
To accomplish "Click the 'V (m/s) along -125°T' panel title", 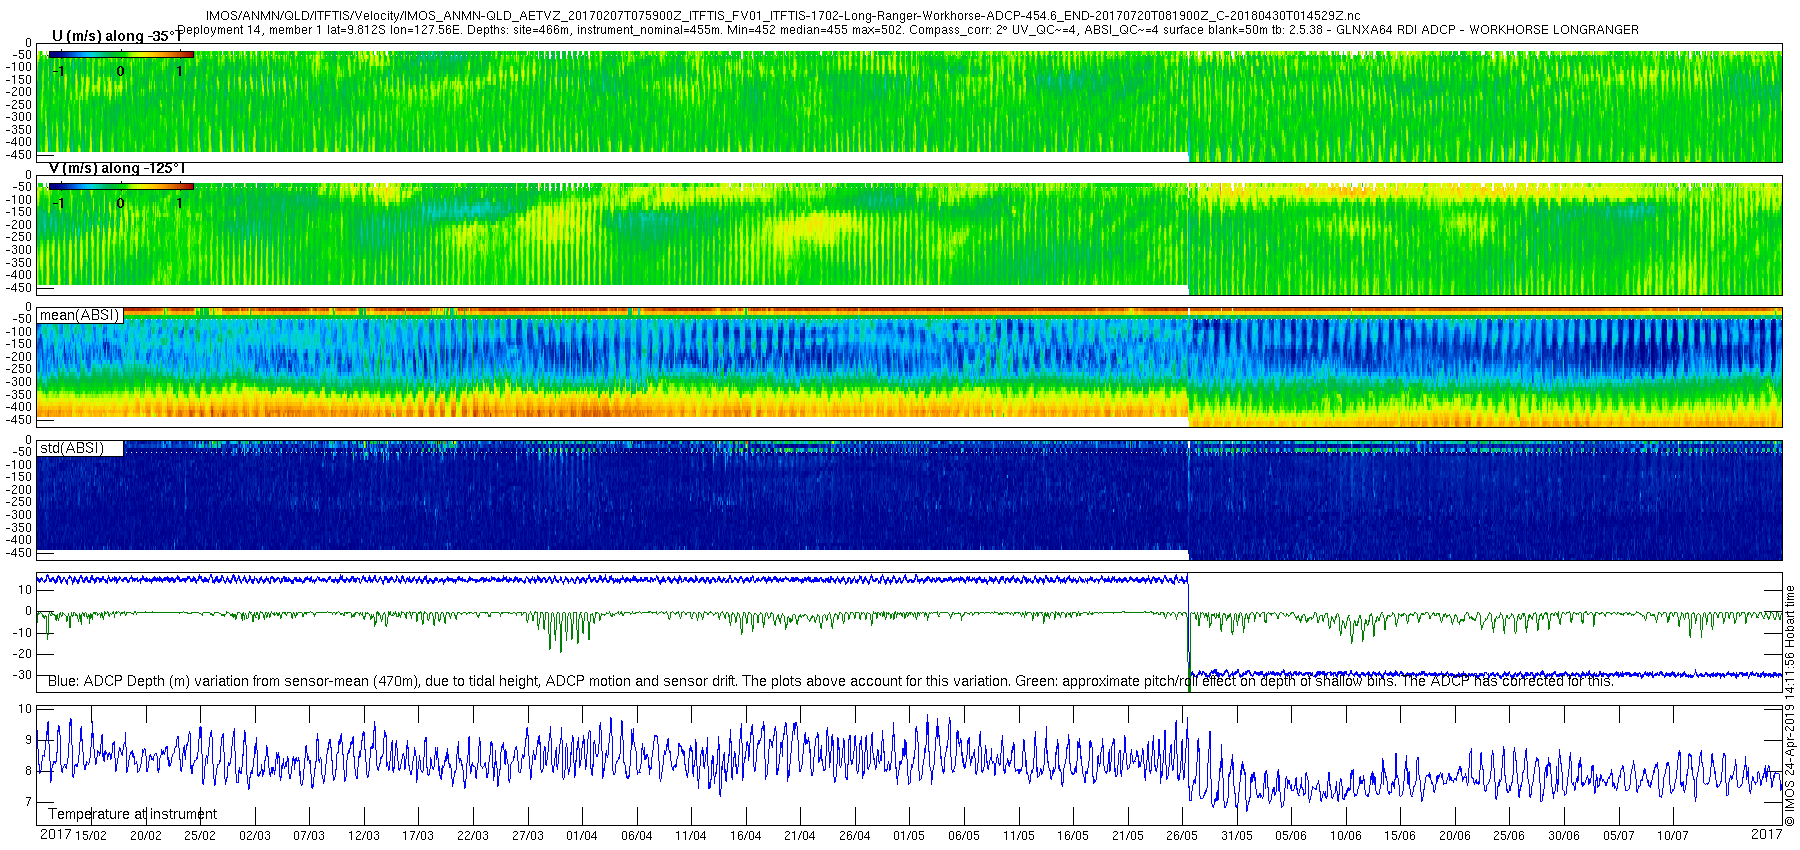I will [x=117, y=168].
